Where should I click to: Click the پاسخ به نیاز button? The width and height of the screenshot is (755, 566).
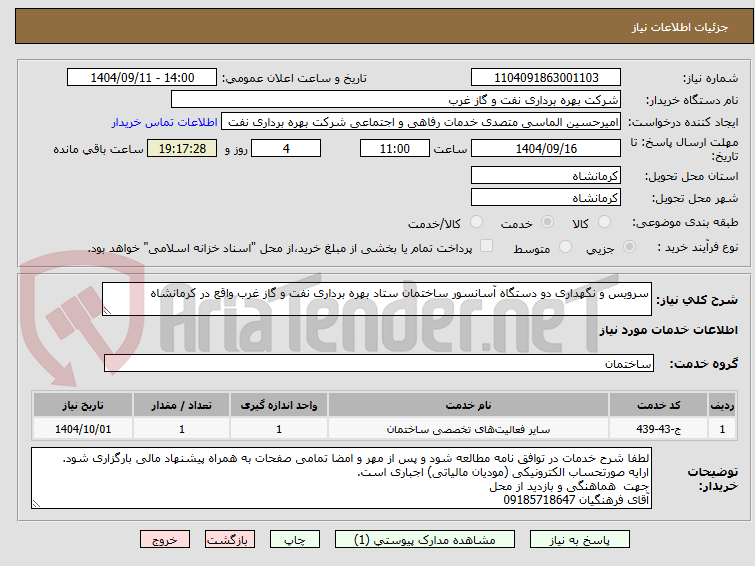coord(580,540)
